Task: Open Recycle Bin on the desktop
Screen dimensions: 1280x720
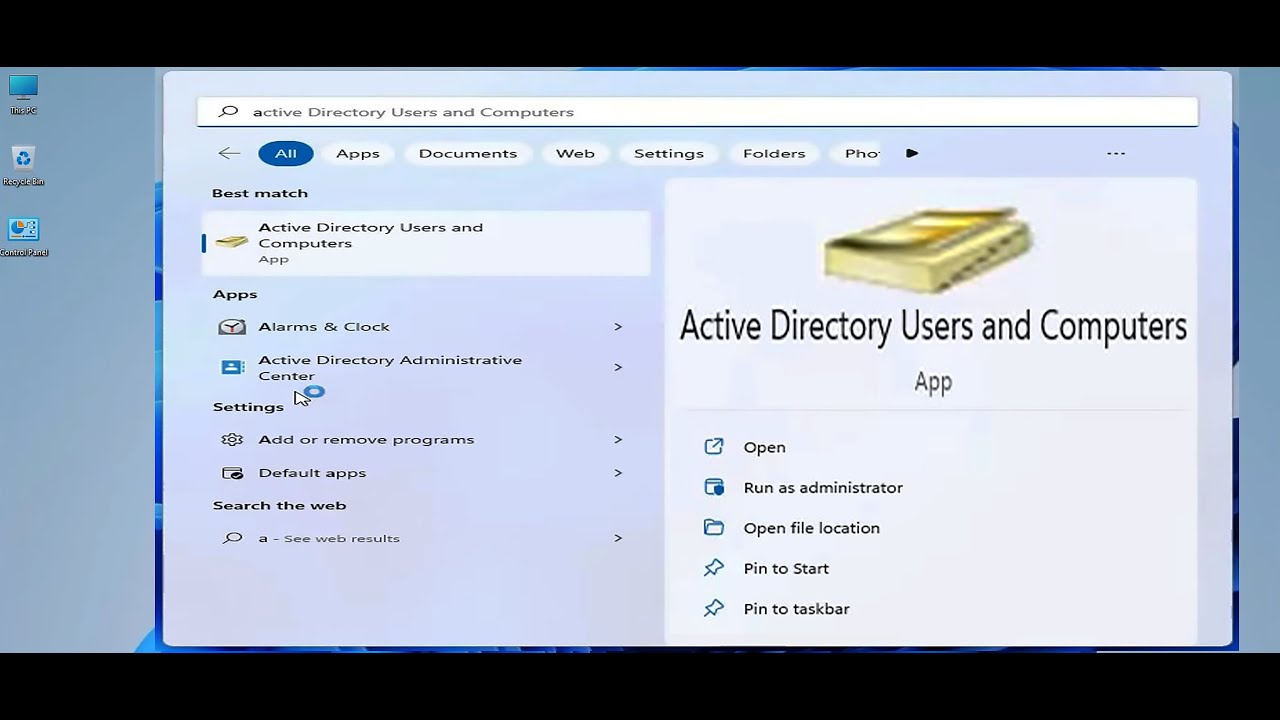Action: (23, 160)
